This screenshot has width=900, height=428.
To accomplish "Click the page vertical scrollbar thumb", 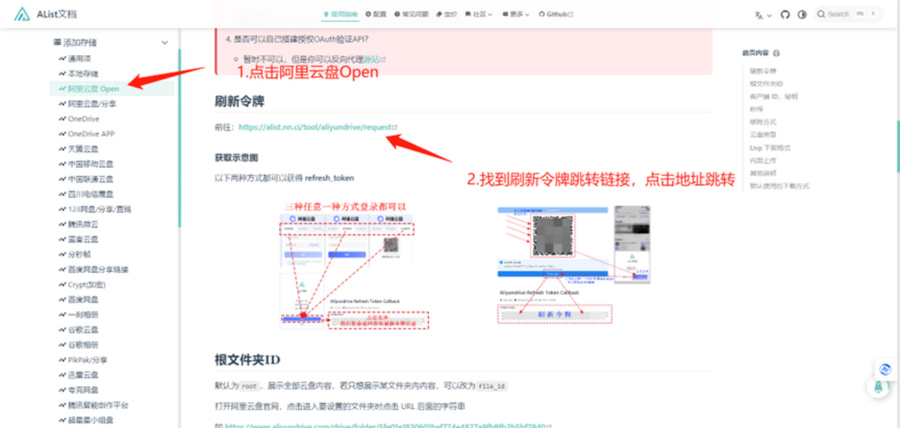I will [897, 146].
